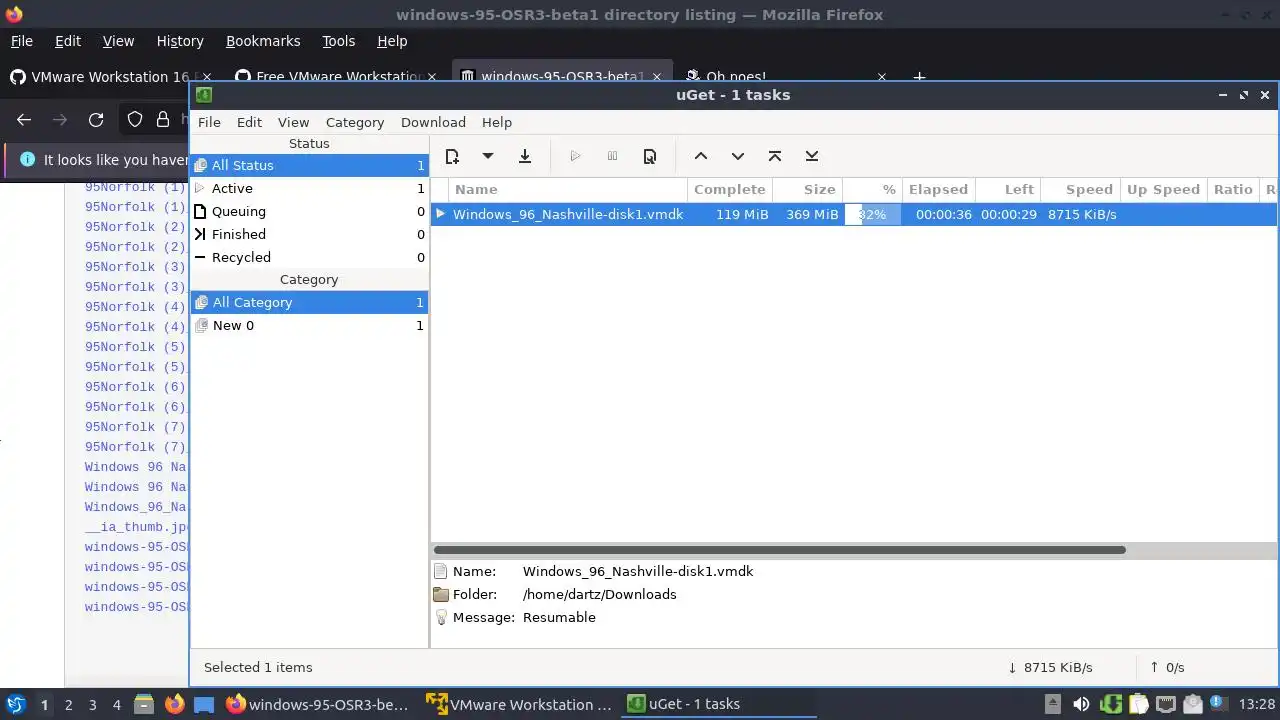This screenshot has width=1280, height=720.
Task: Open Firefox Tools menu
Action: pyautogui.click(x=338, y=41)
